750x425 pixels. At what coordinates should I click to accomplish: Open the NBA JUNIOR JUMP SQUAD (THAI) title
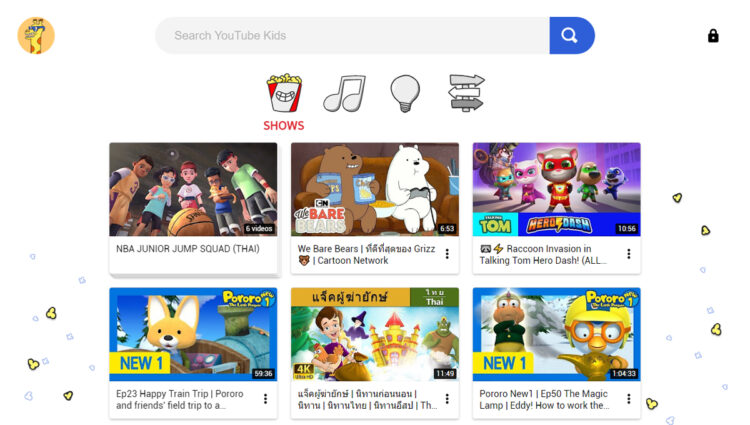coord(188,249)
